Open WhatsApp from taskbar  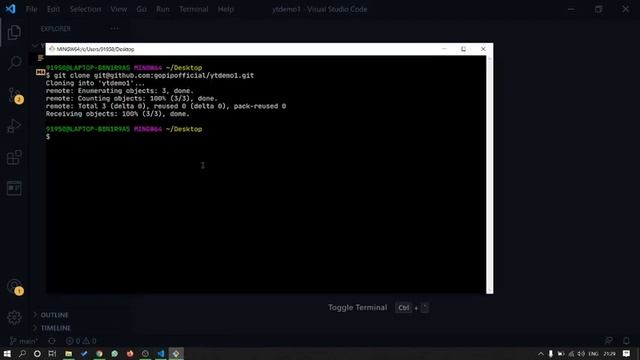tap(115, 353)
